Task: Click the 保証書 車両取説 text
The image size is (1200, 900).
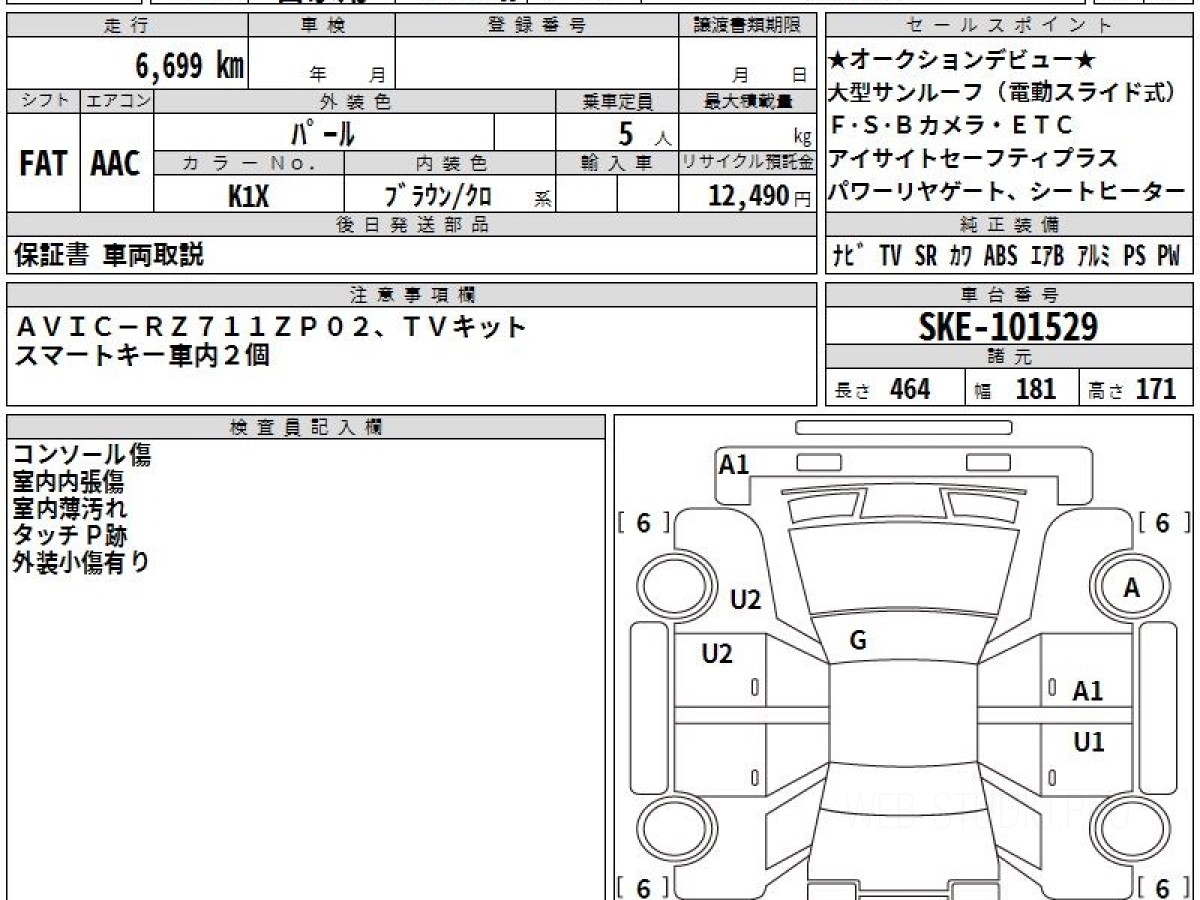Action: tap(109, 255)
